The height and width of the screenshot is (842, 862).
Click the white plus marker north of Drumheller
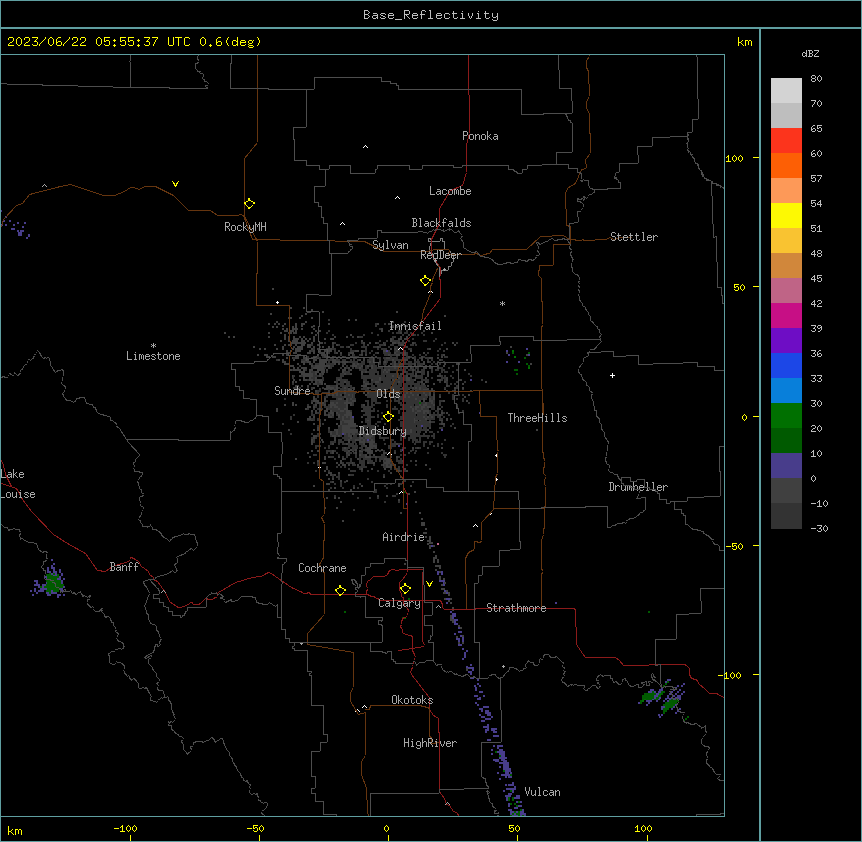612,375
